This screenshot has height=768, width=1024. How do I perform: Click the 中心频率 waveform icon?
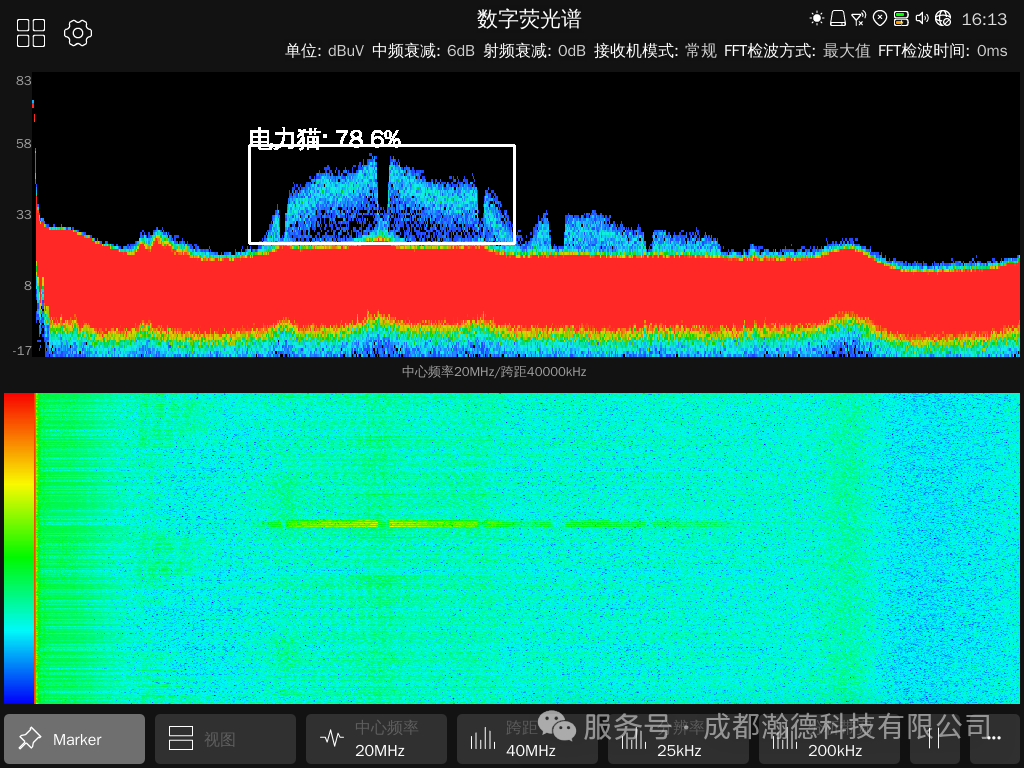(332, 738)
